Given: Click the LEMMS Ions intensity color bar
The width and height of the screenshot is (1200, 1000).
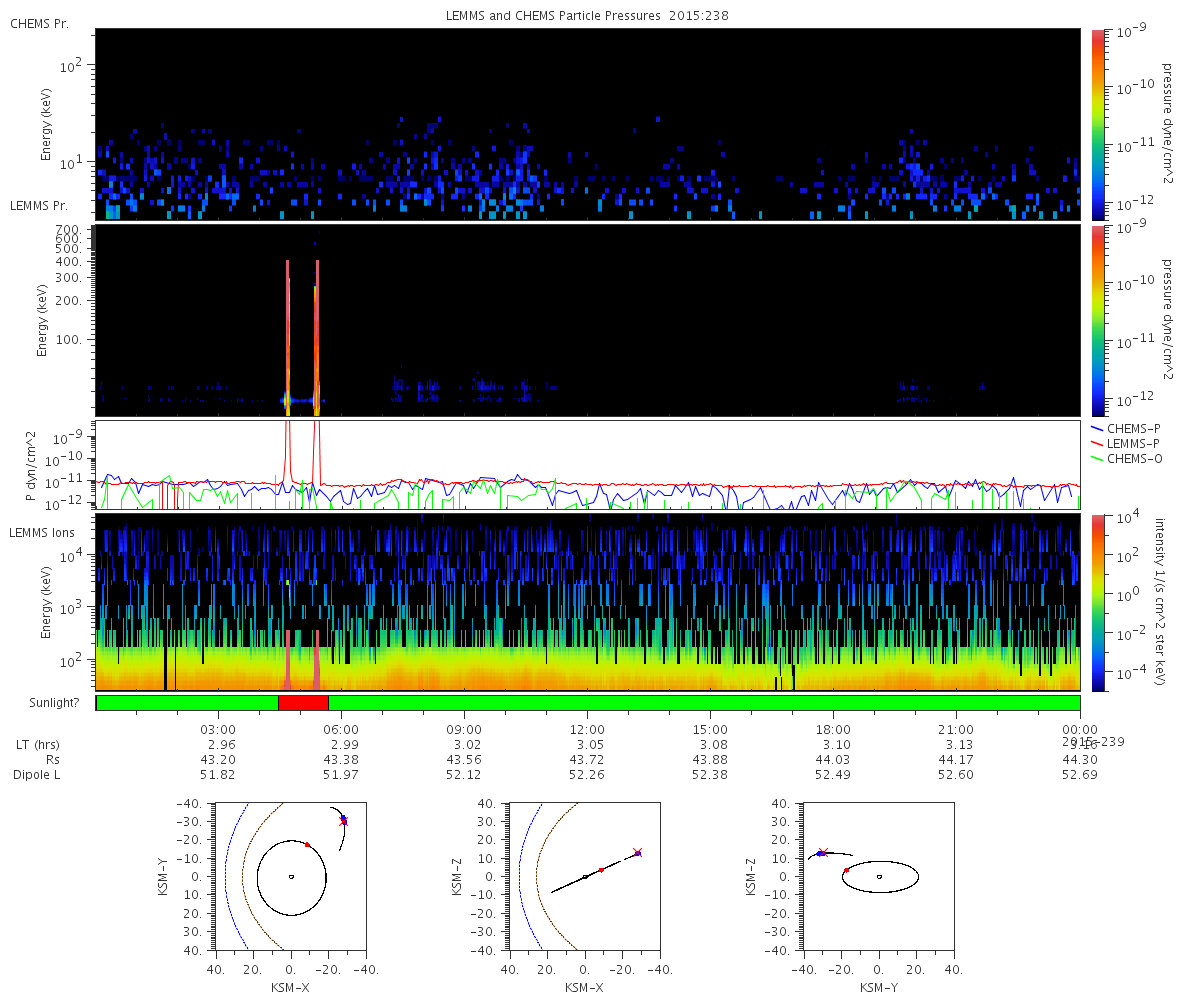Looking at the screenshot, I should (x=1098, y=602).
